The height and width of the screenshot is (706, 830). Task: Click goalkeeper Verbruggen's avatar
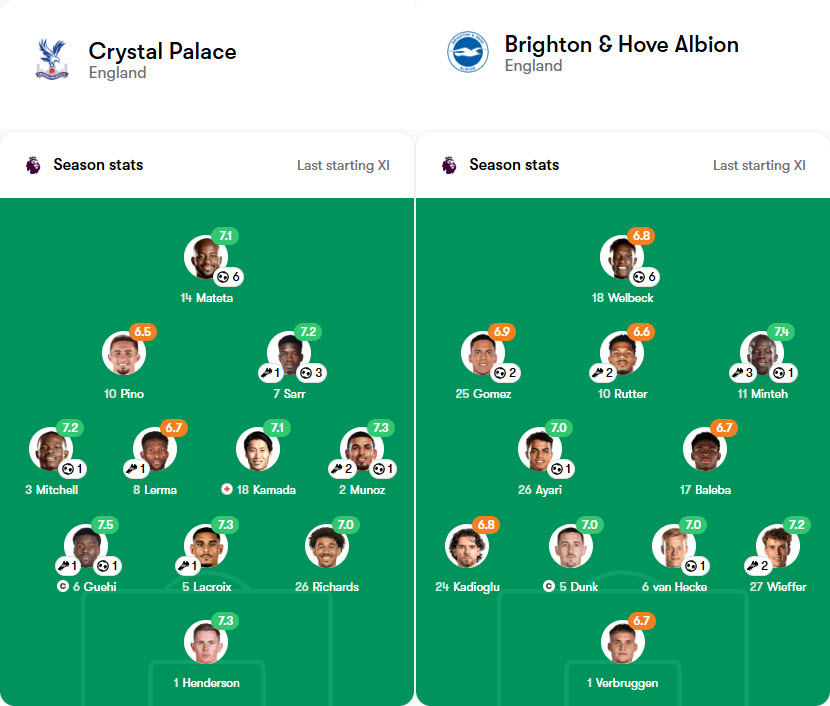click(x=622, y=644)
